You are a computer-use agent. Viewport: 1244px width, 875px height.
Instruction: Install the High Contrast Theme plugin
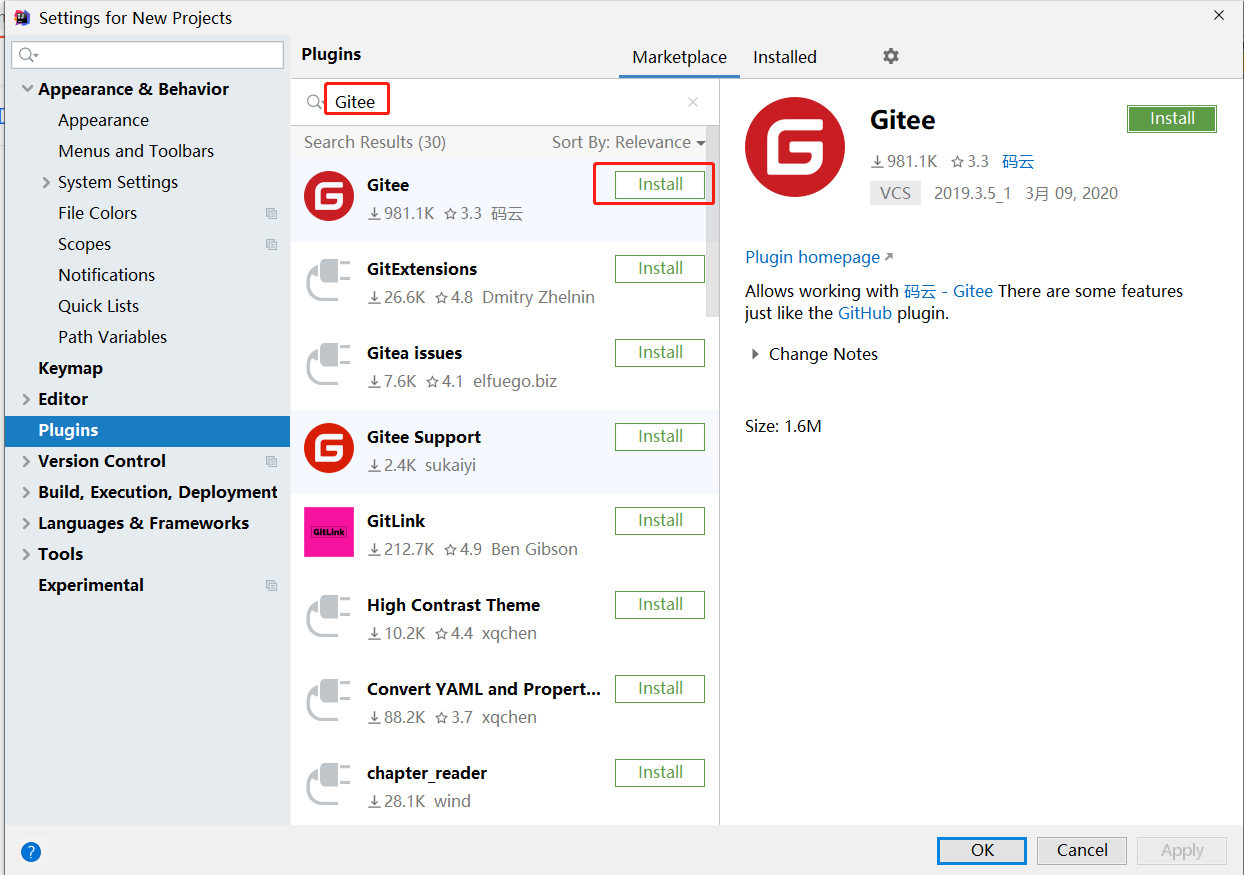660,604
